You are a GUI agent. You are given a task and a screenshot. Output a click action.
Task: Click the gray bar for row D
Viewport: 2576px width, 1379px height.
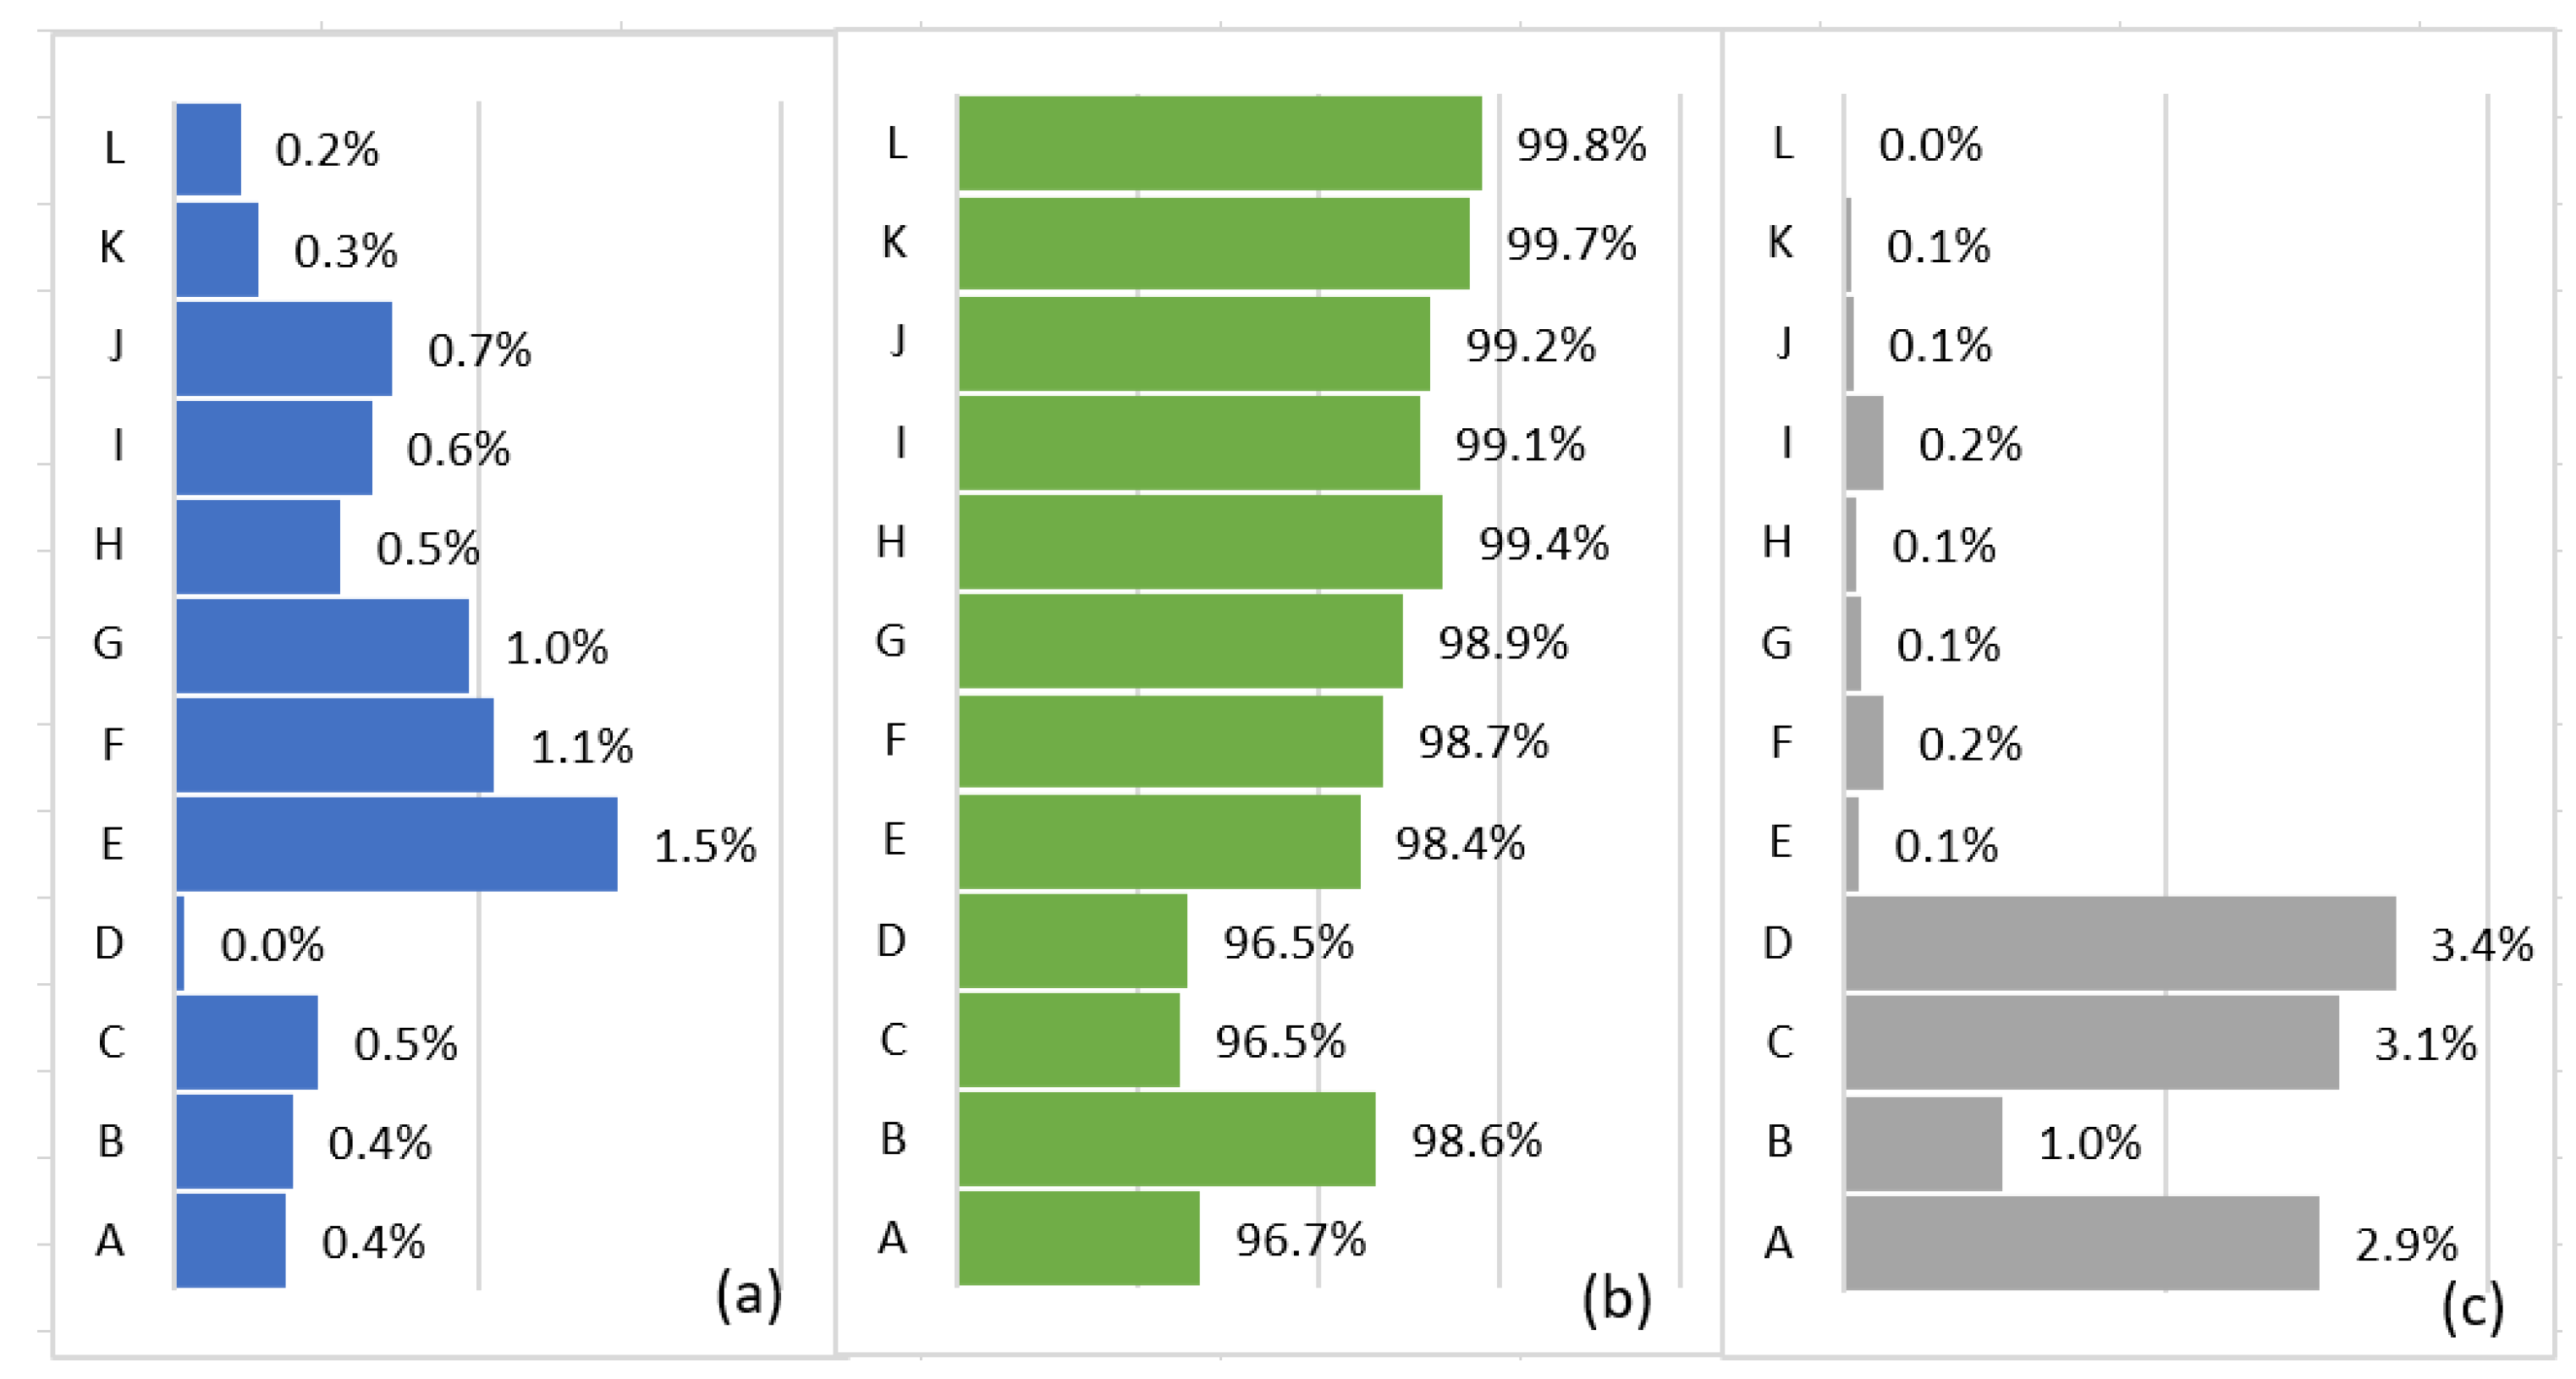2121,943
